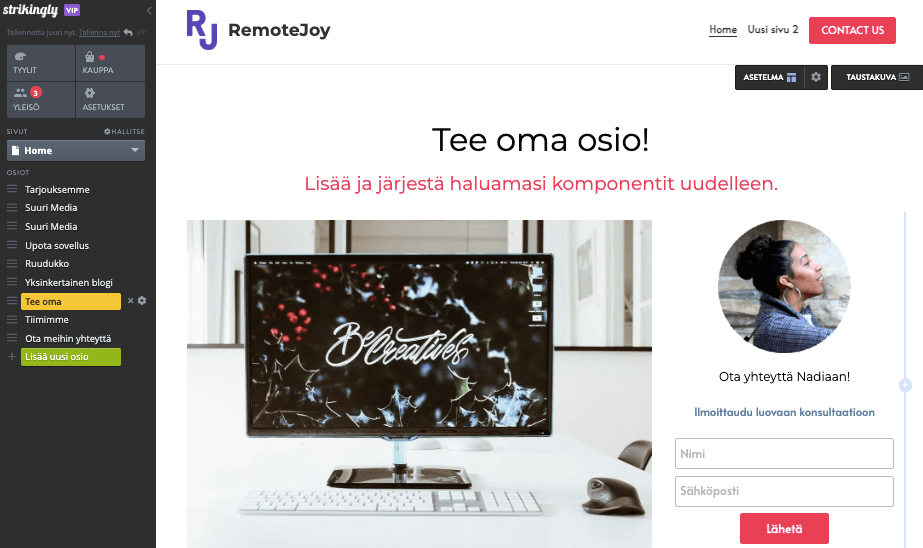The image size is (923, 548).
Task: Collapse the sidebar with the top arrow
Action: coord(148,11)
